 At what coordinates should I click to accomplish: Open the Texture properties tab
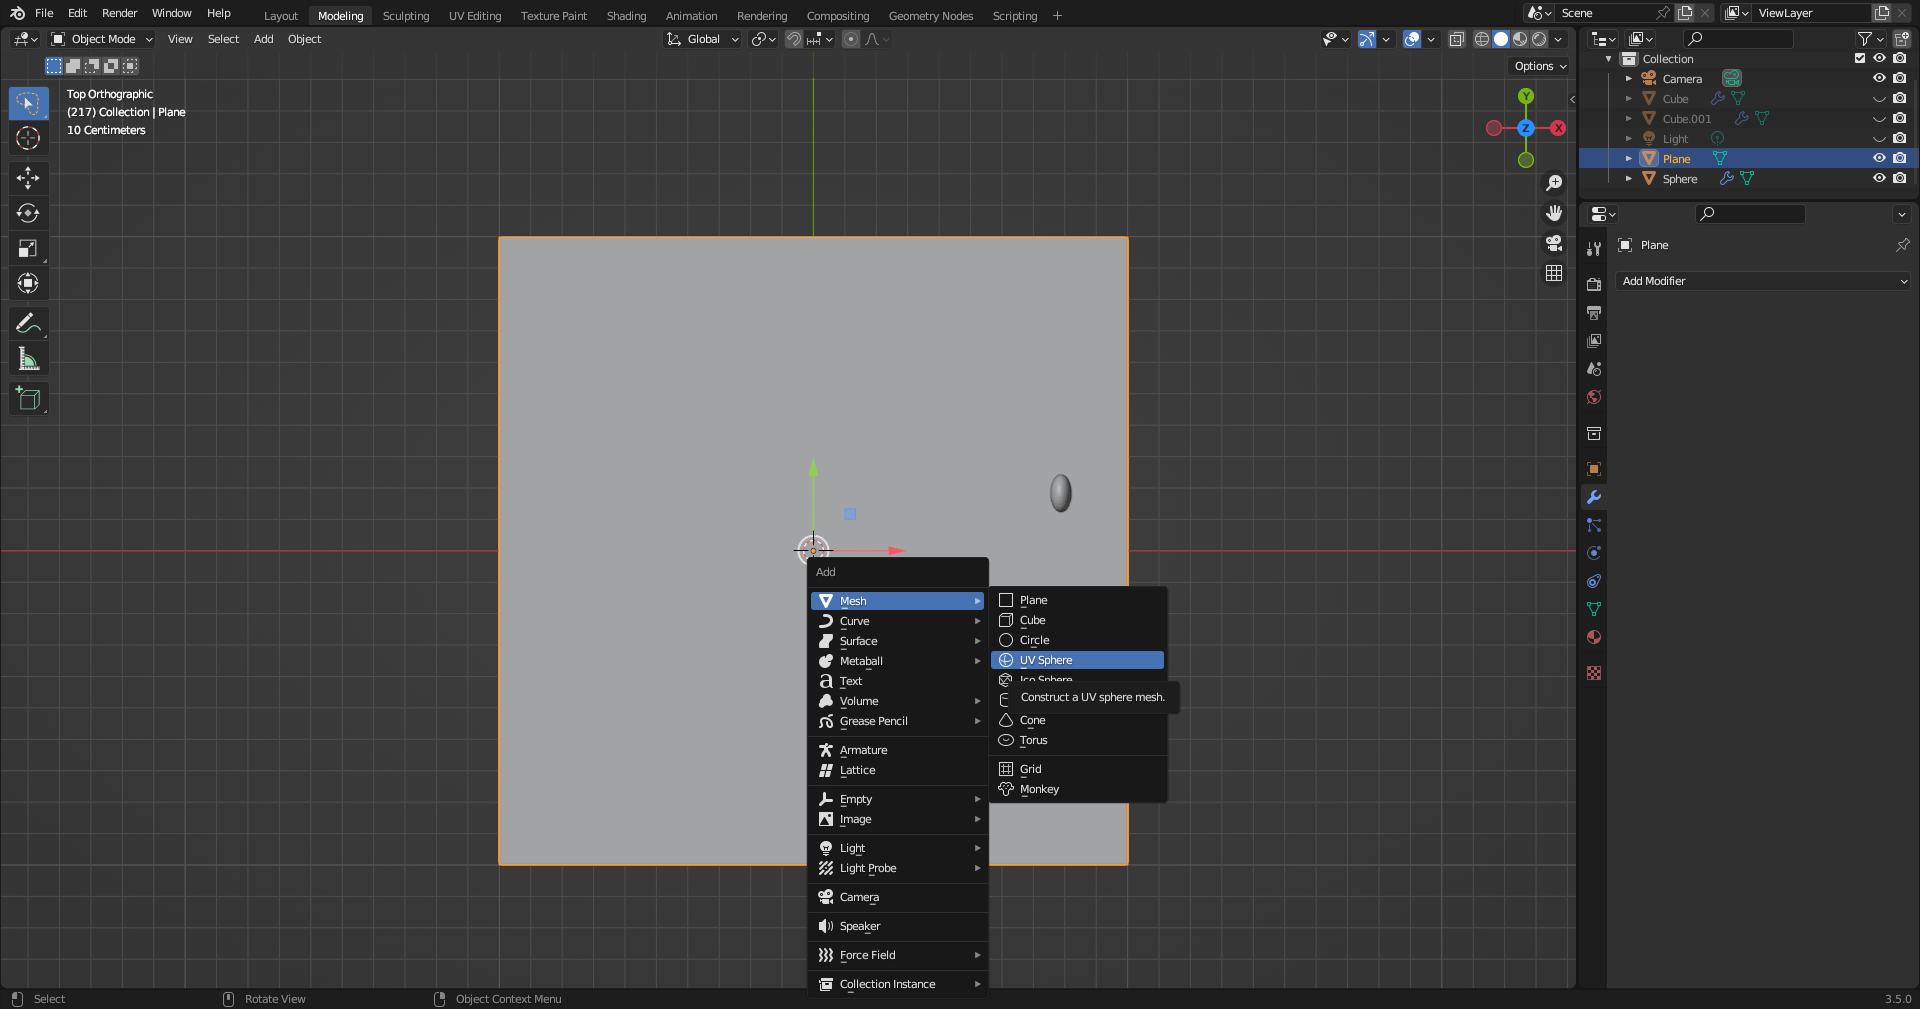[1594, 673]
